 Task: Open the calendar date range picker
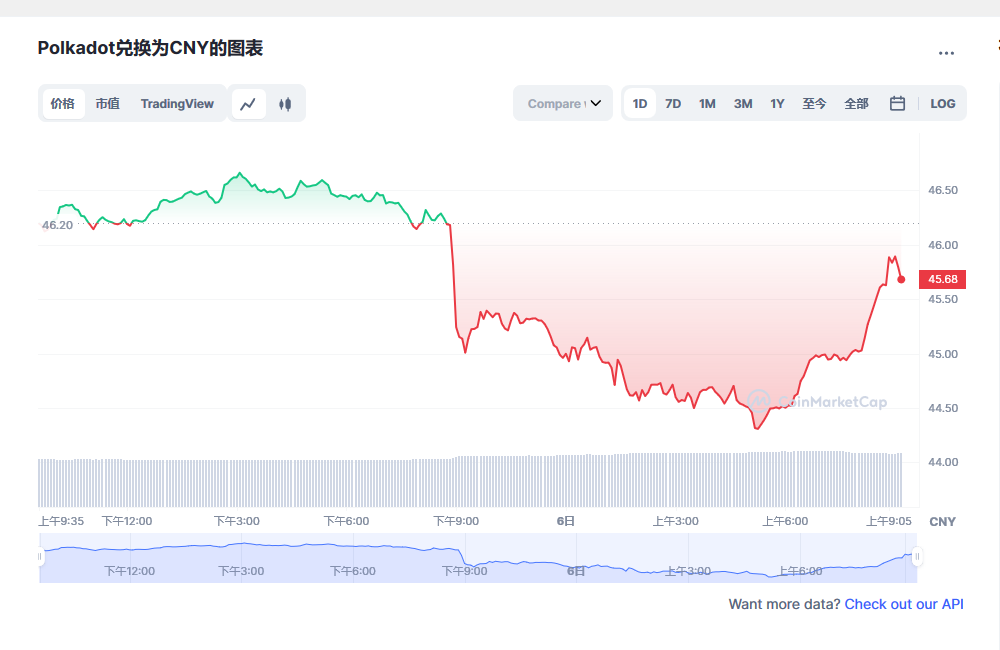(x=897, y=103)
